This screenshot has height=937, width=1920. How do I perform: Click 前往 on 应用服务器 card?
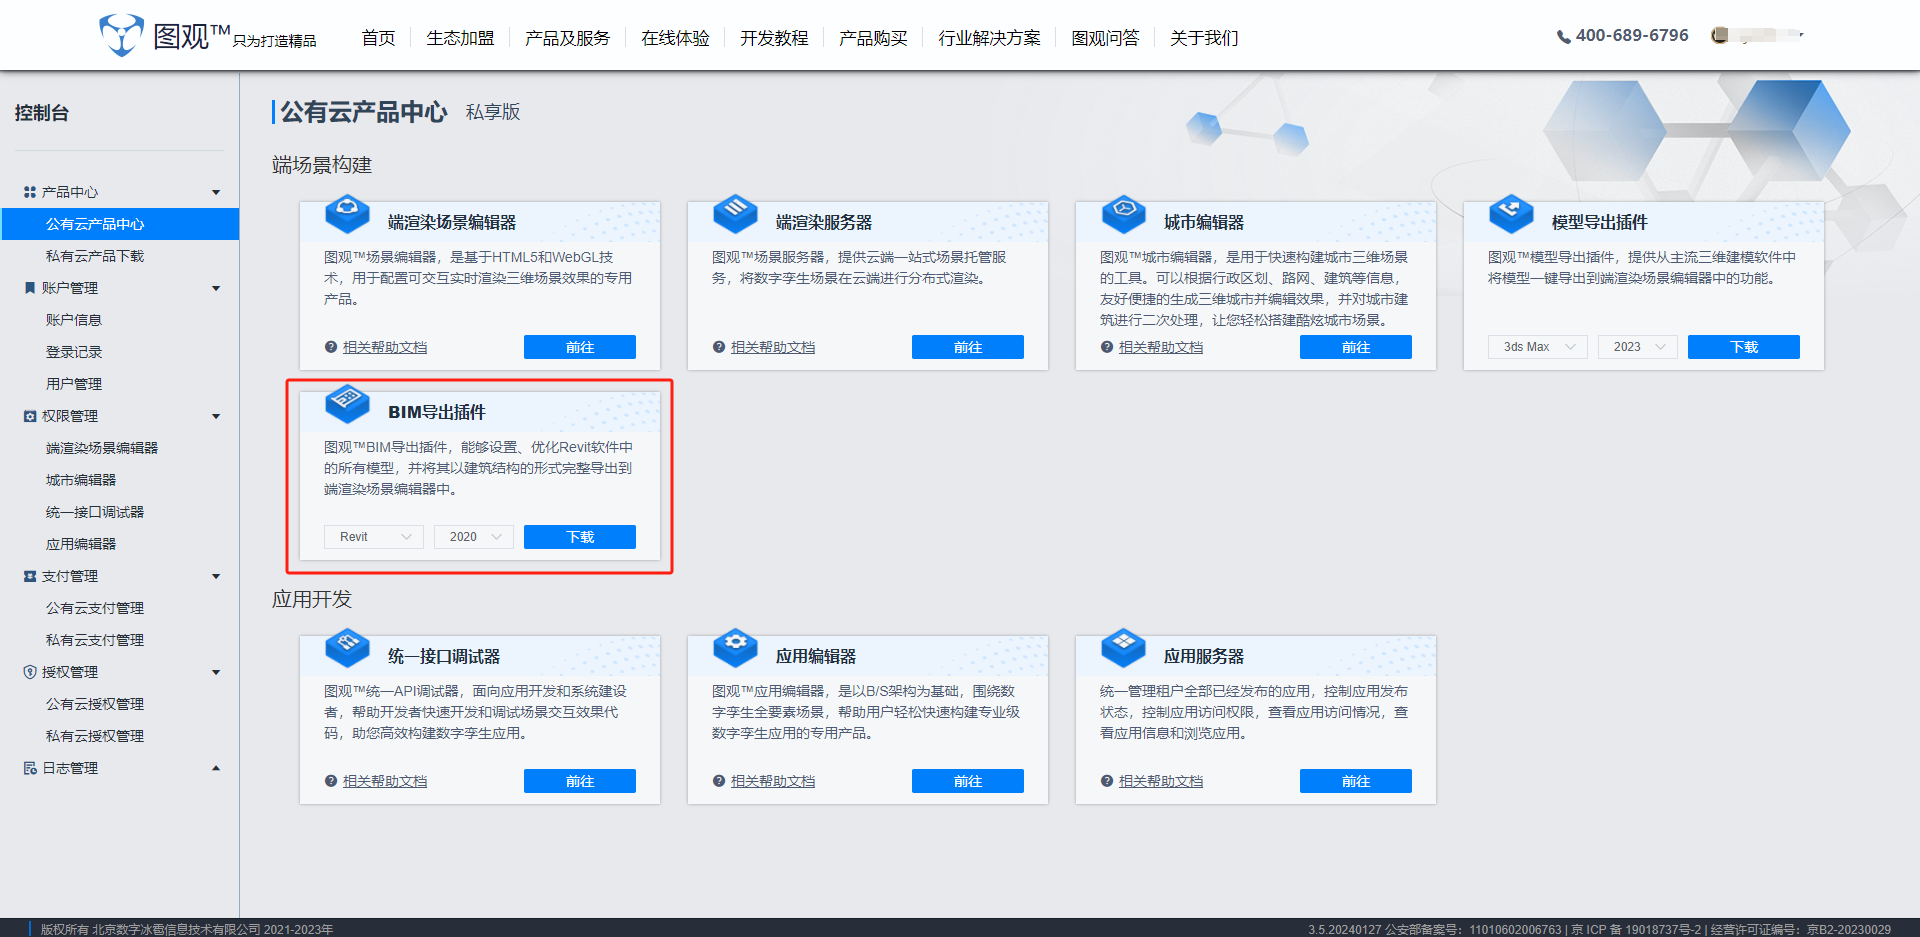pos(1356,781)
